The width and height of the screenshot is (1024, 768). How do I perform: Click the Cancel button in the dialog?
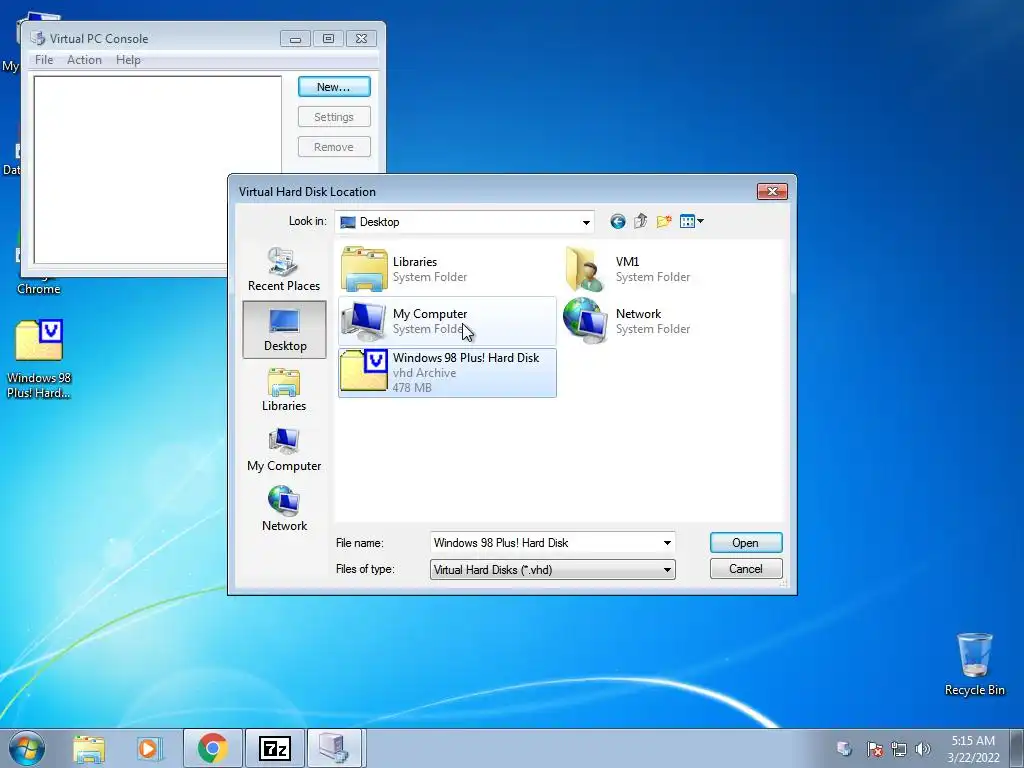click(746, 569)
